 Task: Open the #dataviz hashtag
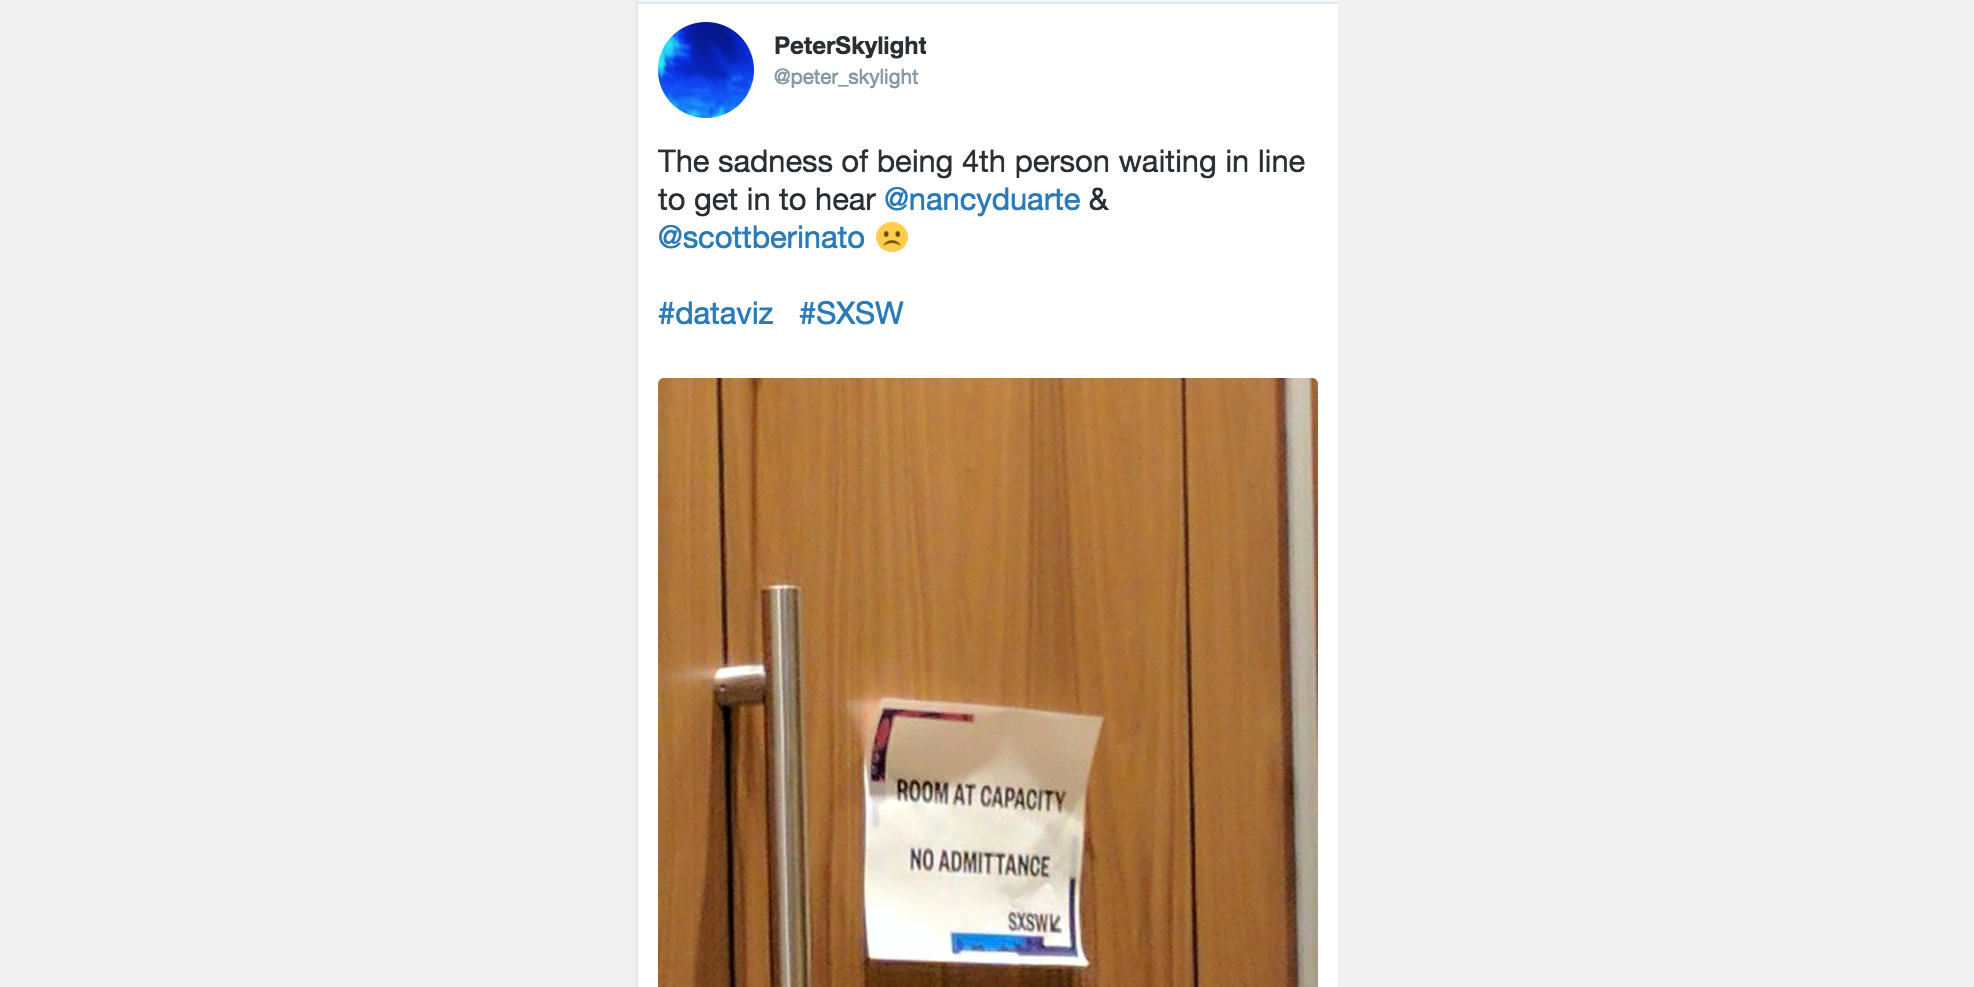pos(715,314)
